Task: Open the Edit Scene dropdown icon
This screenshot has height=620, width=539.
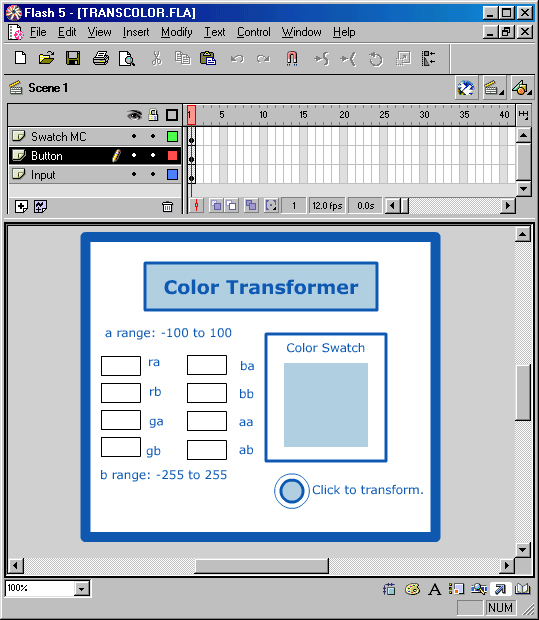Action: coord(491,88)
